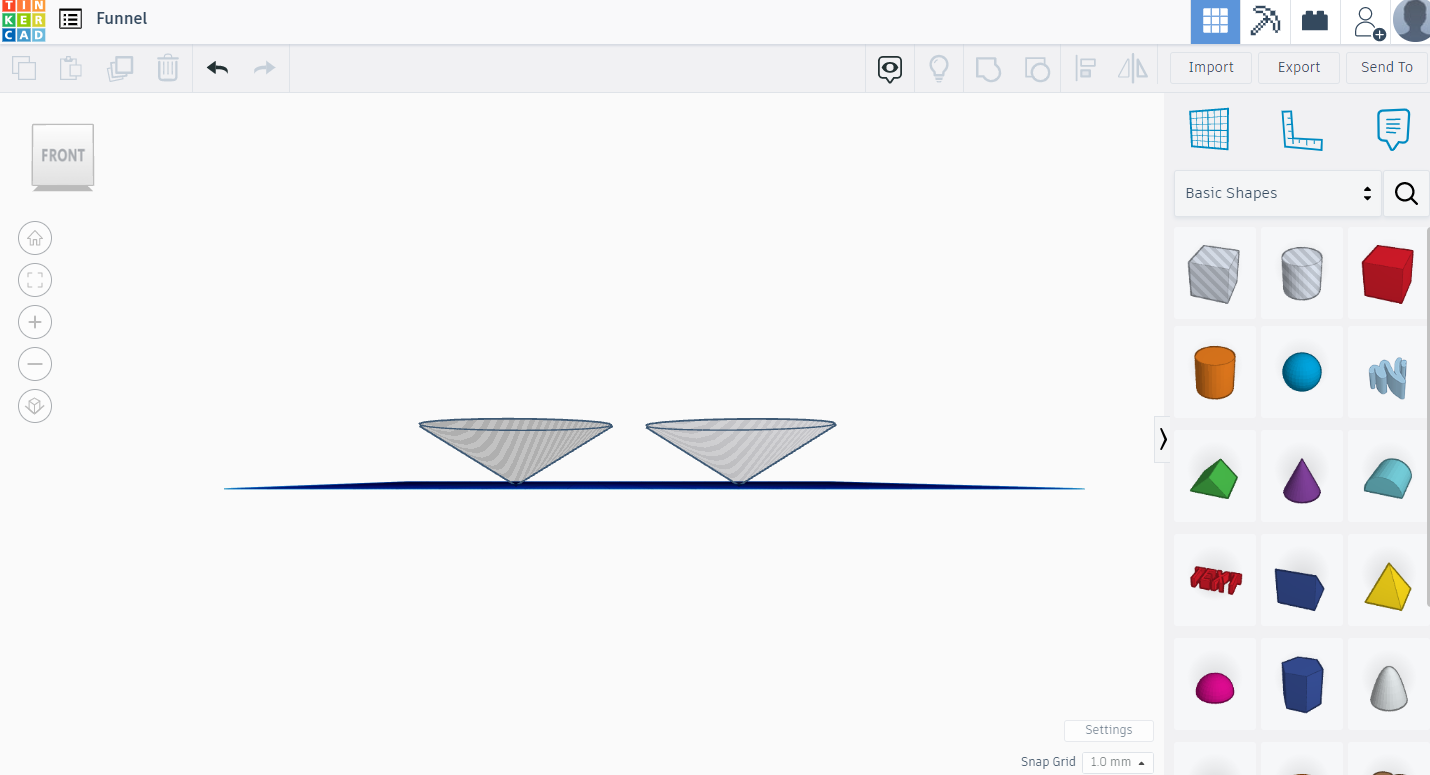Select the purple Cone shape thumbnail

point(1301,476)
